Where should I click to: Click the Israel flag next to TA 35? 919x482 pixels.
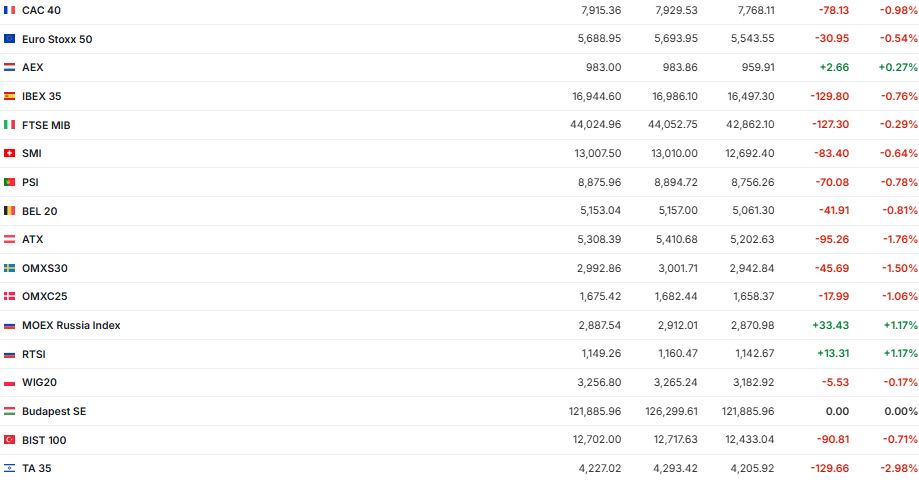tap(10, 468)
